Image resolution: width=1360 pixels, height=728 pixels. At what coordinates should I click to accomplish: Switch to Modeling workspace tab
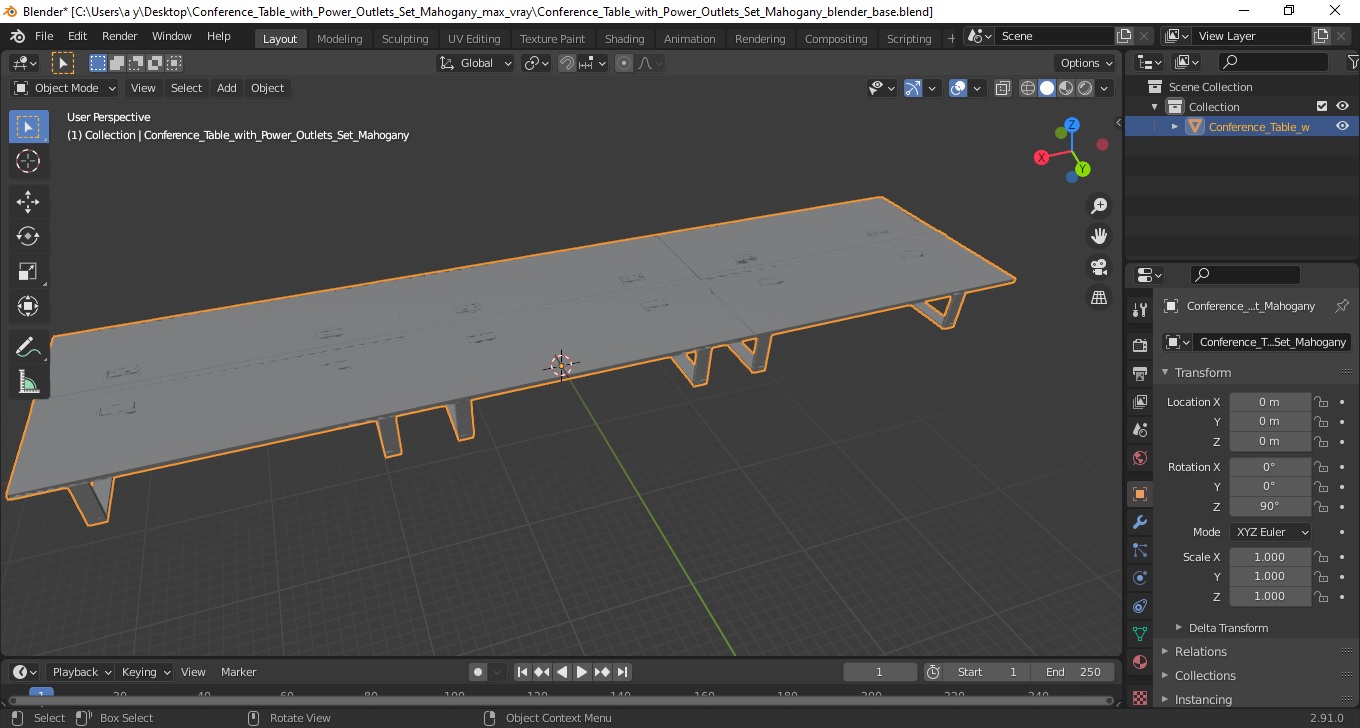tap(339, 39)
